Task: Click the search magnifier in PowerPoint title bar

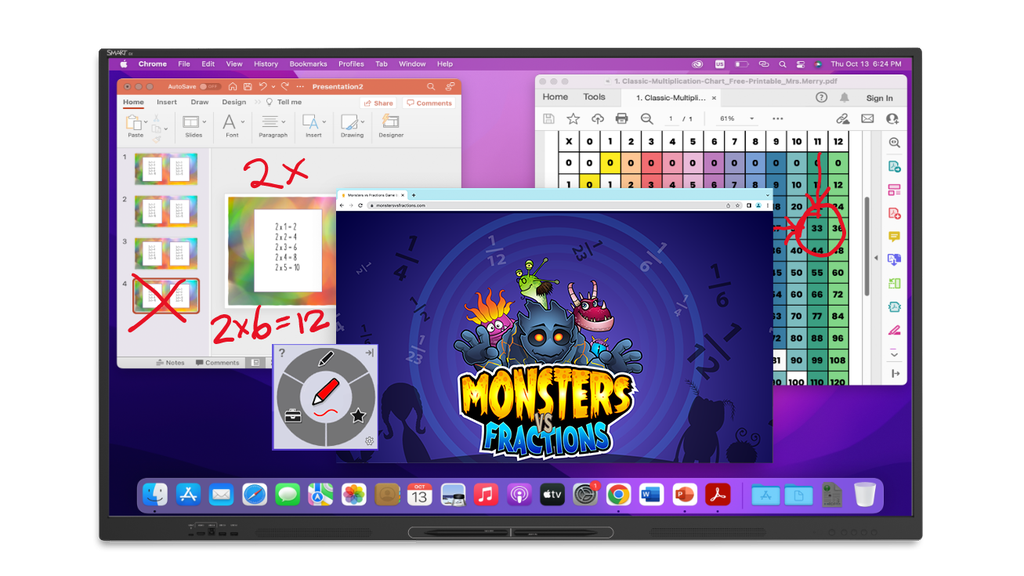Action: (x=430, y=86)
